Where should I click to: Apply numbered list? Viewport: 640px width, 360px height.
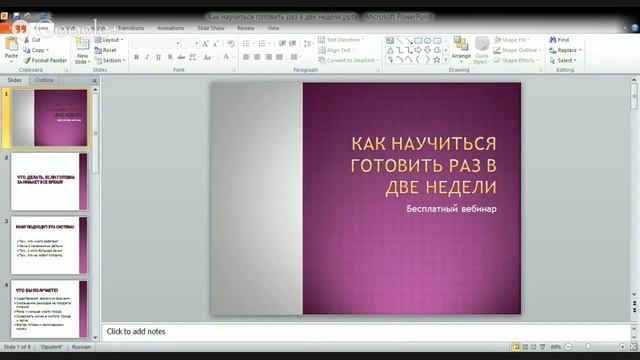tap(264, 43)
